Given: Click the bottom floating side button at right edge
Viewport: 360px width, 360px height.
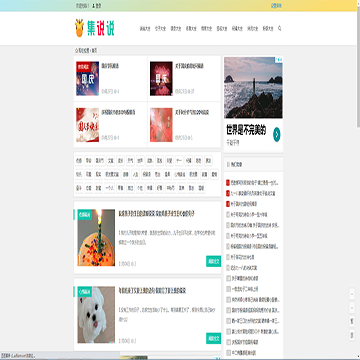Looking at the screenshot, I should click(x=352, y=335).
